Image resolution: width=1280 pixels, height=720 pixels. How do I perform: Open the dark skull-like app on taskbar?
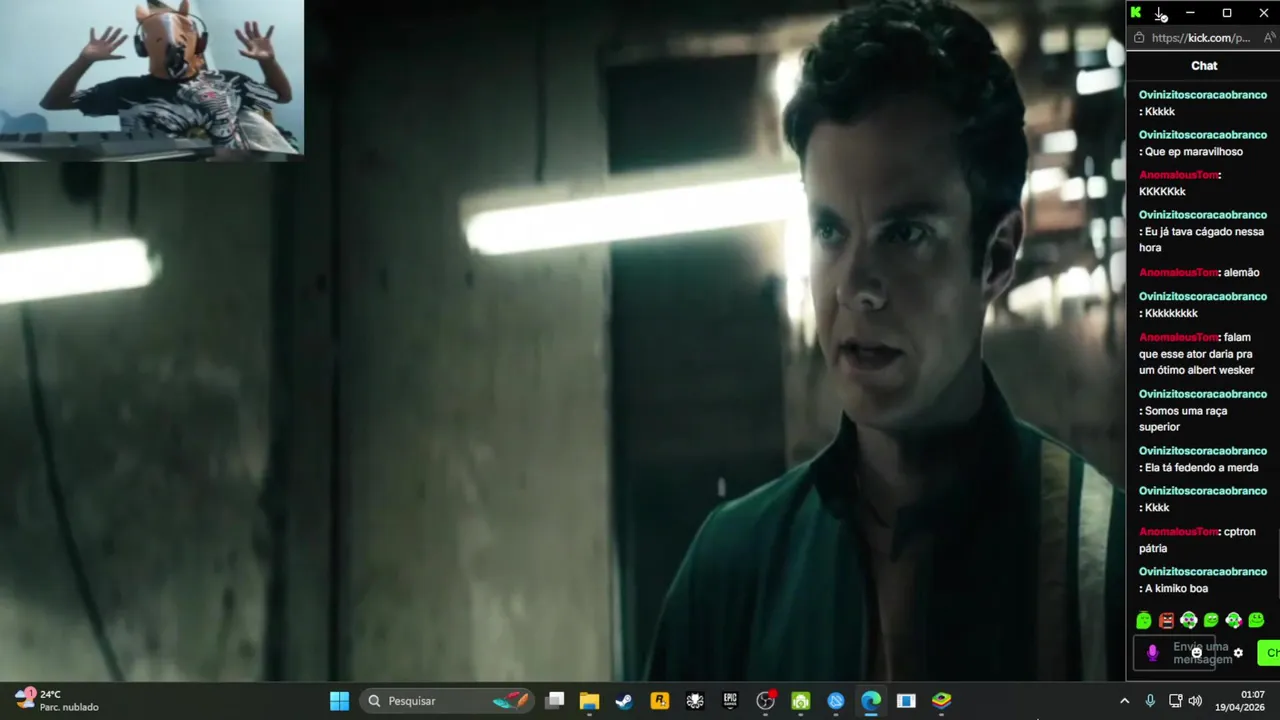(695, 701)
